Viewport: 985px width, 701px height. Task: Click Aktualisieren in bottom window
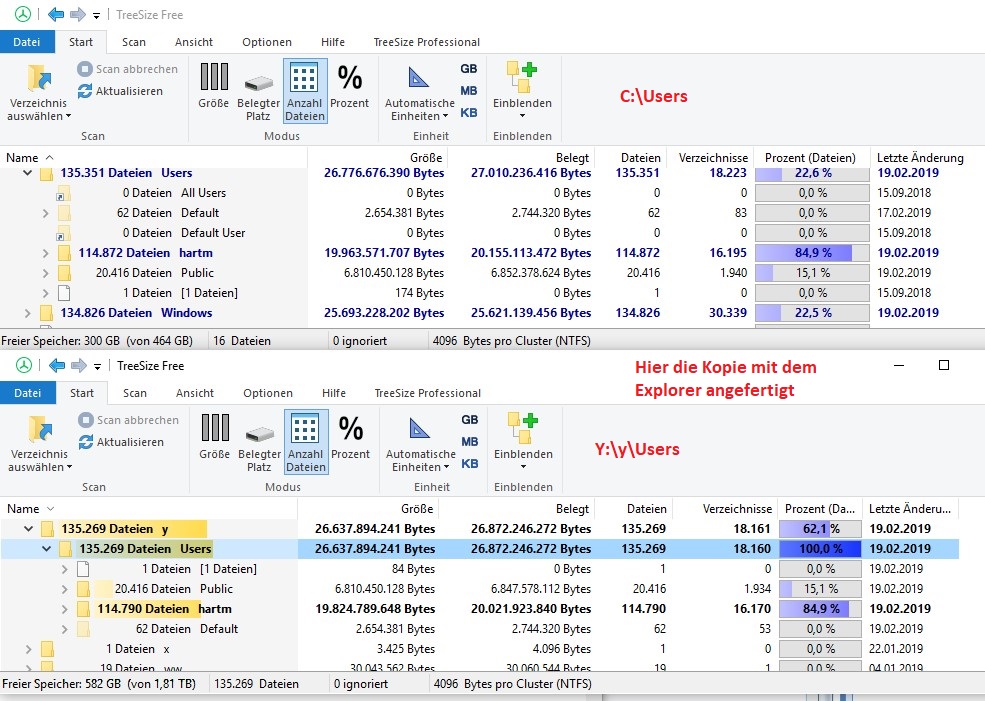[122, 442]
